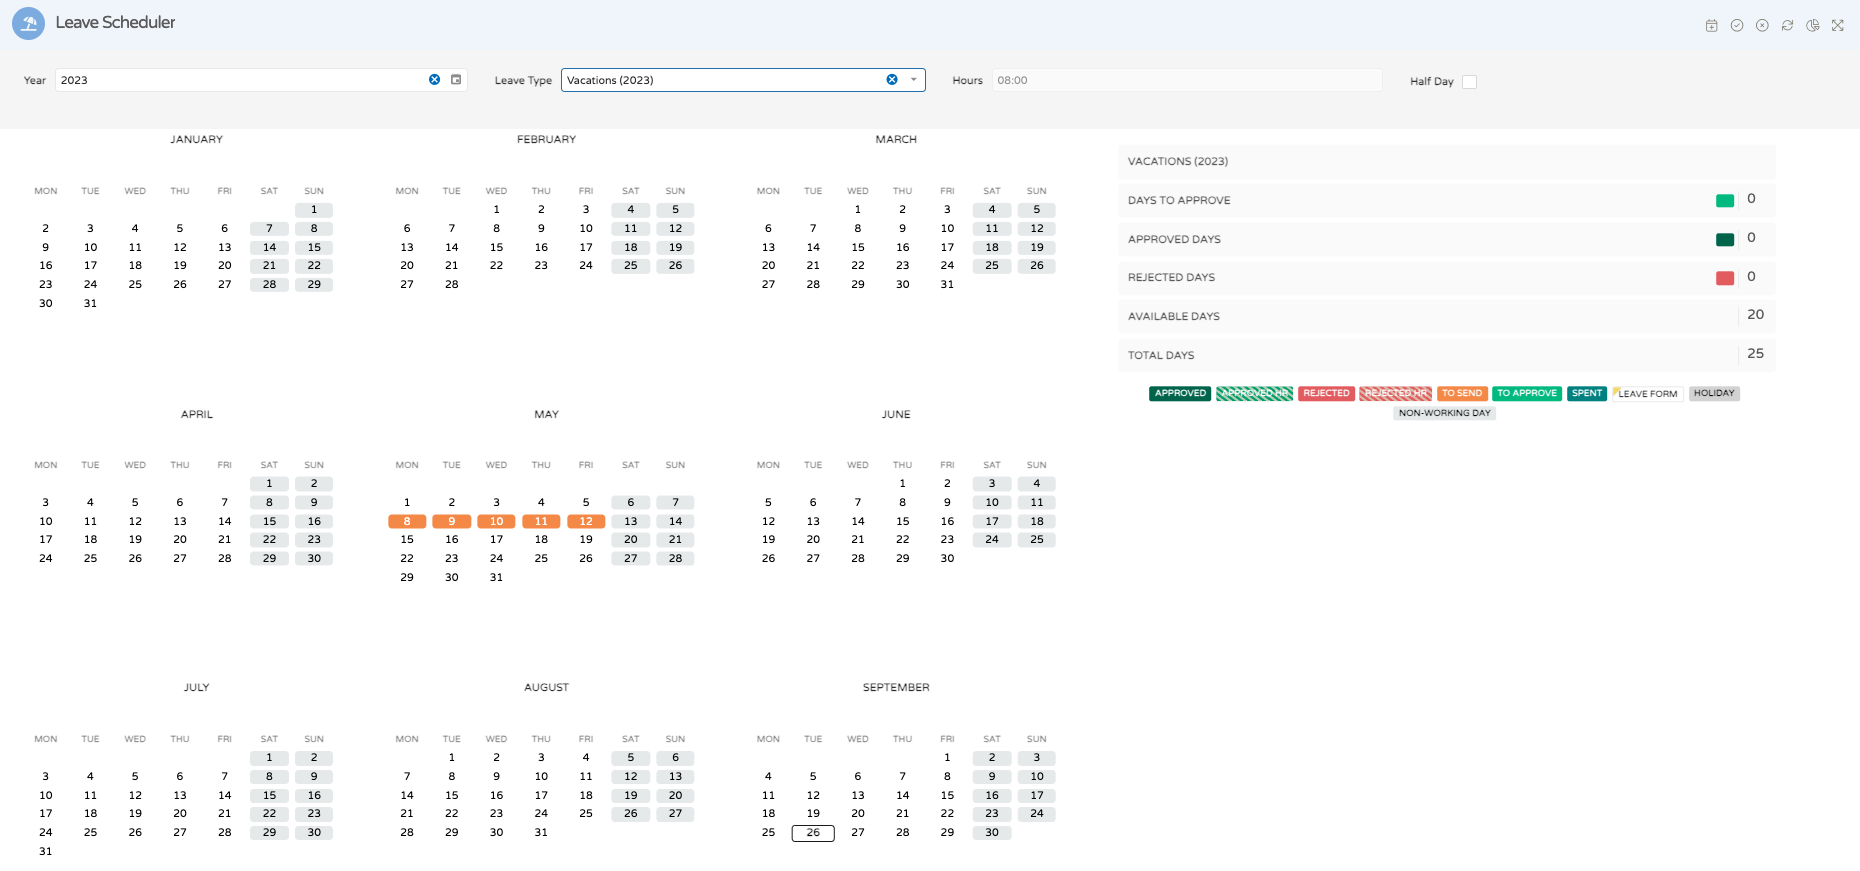1860x871 pixels.
Task: Click the NON-WORKING DAY legend badge
Action: coord(1444,413)
